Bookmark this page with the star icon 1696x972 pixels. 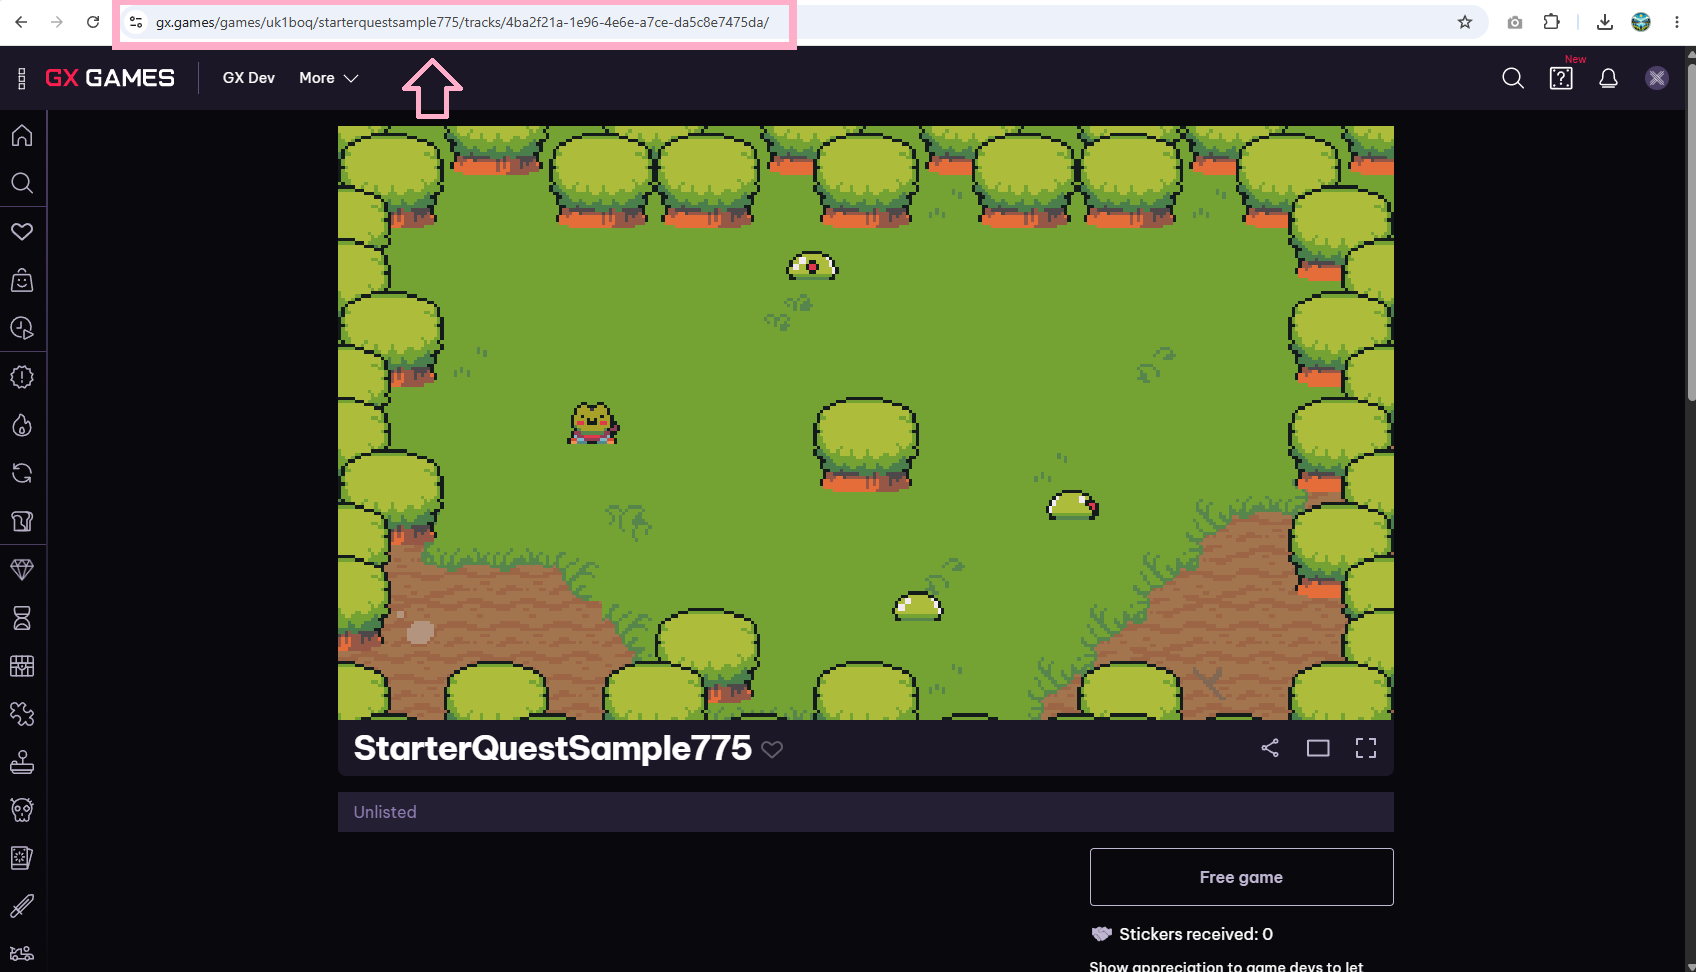(x=1465, y=22)
